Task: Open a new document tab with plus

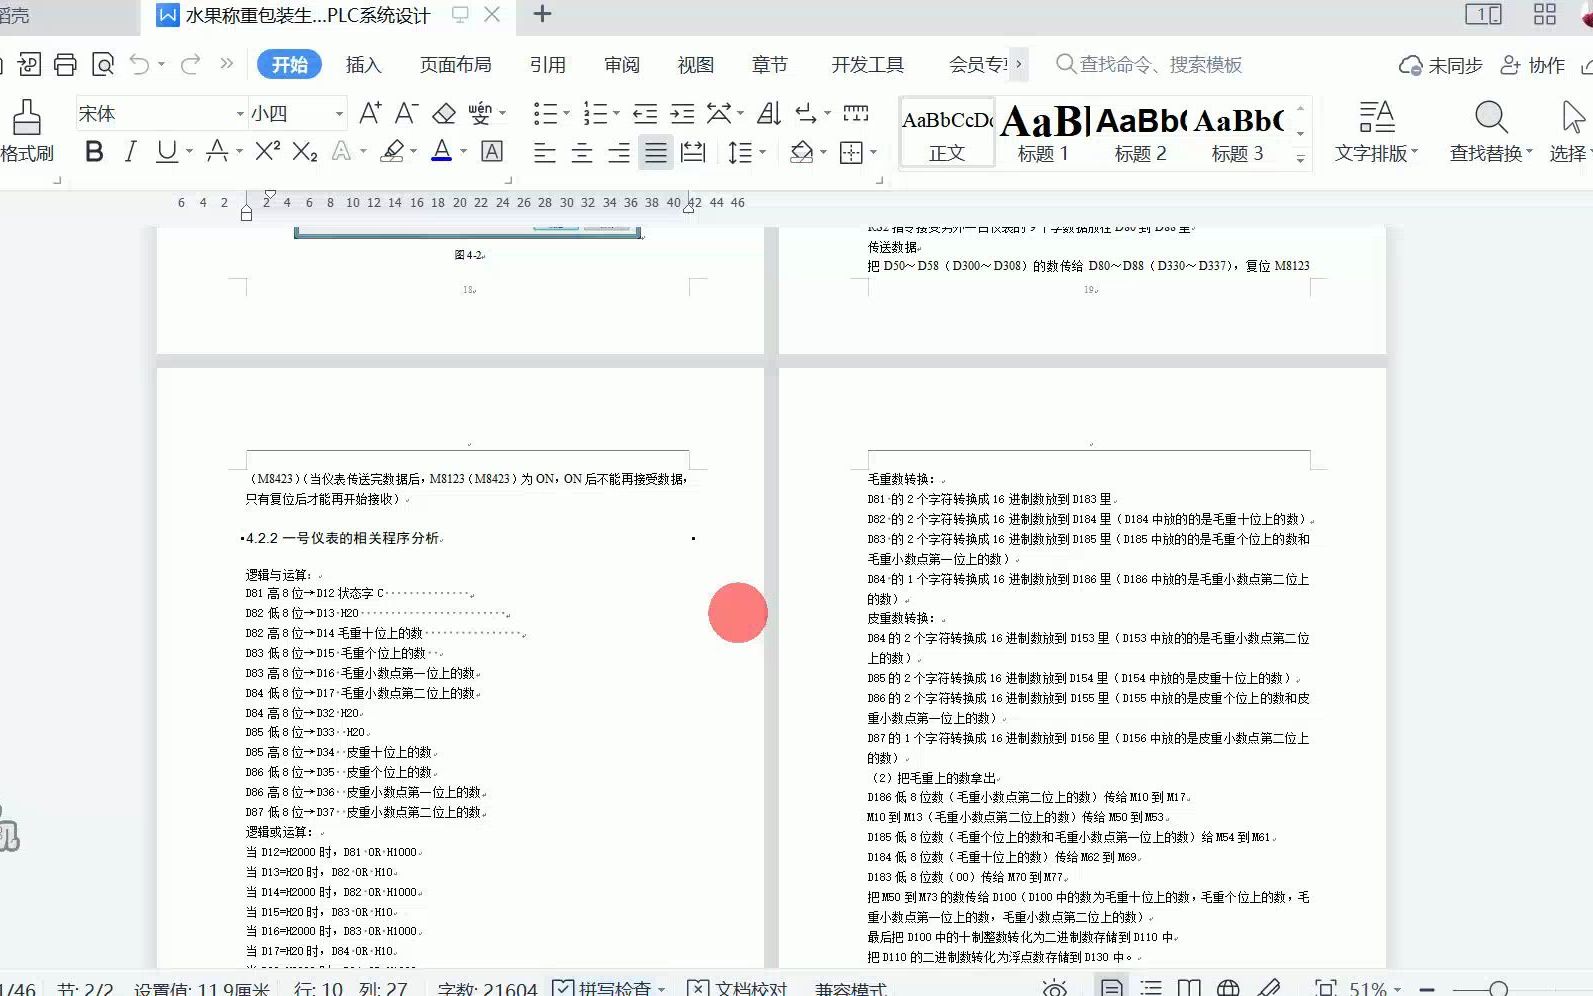Action: (x=542, y=14)
